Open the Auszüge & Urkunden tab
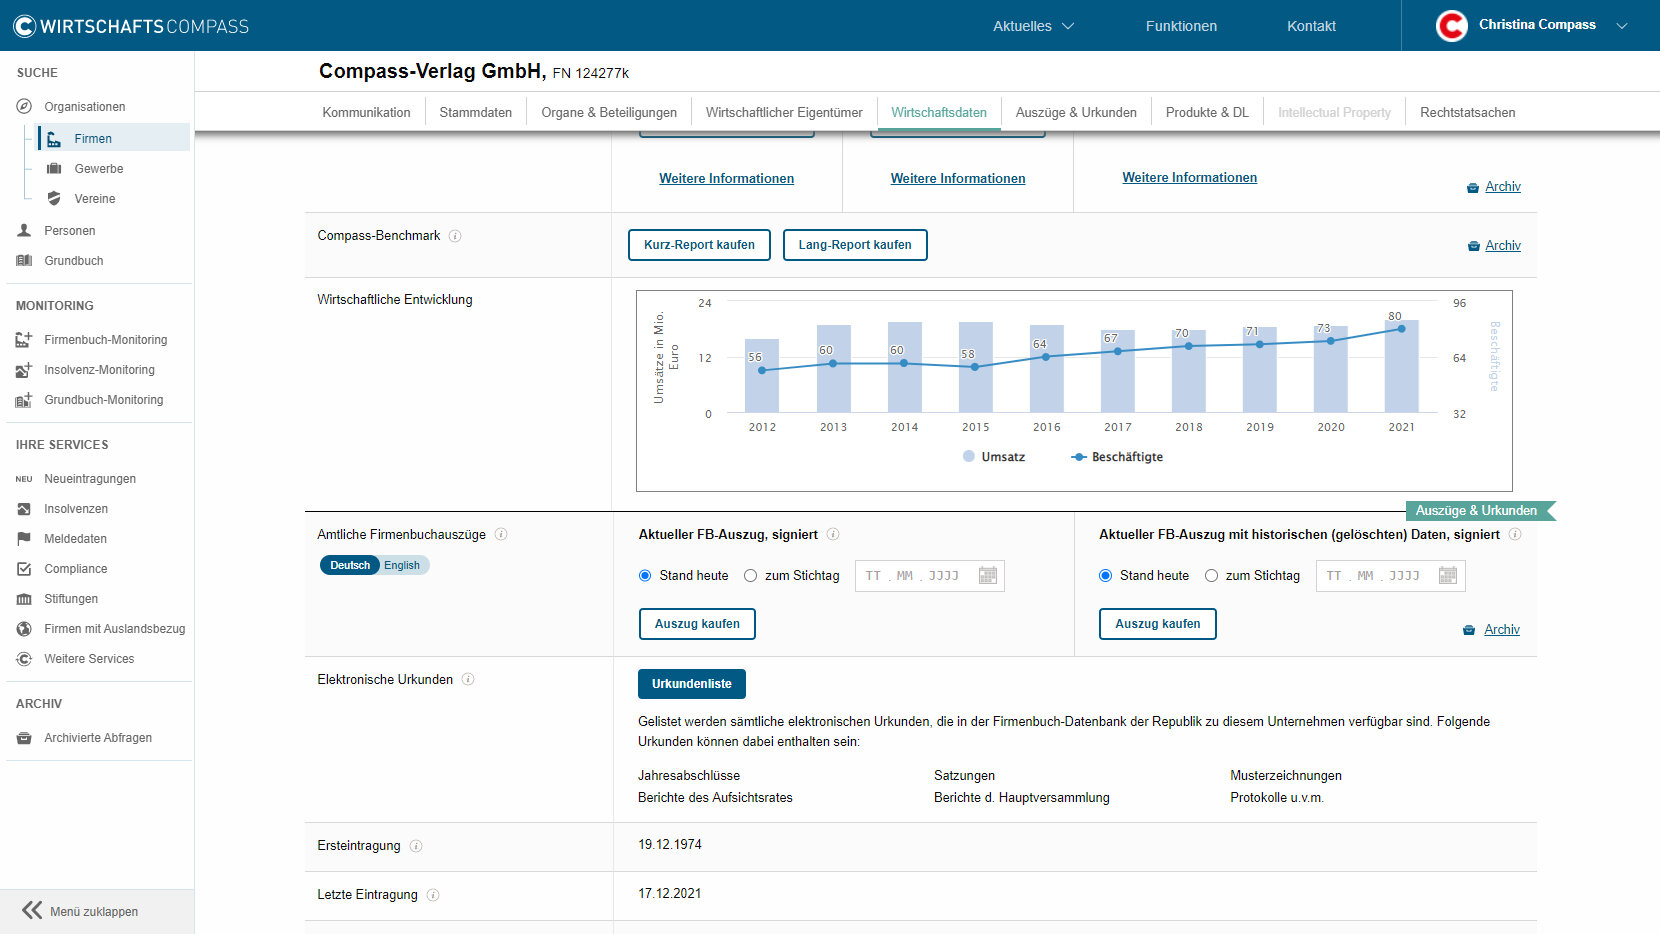The height and width of the screenshot is (934, 1660). (1076, 112)
